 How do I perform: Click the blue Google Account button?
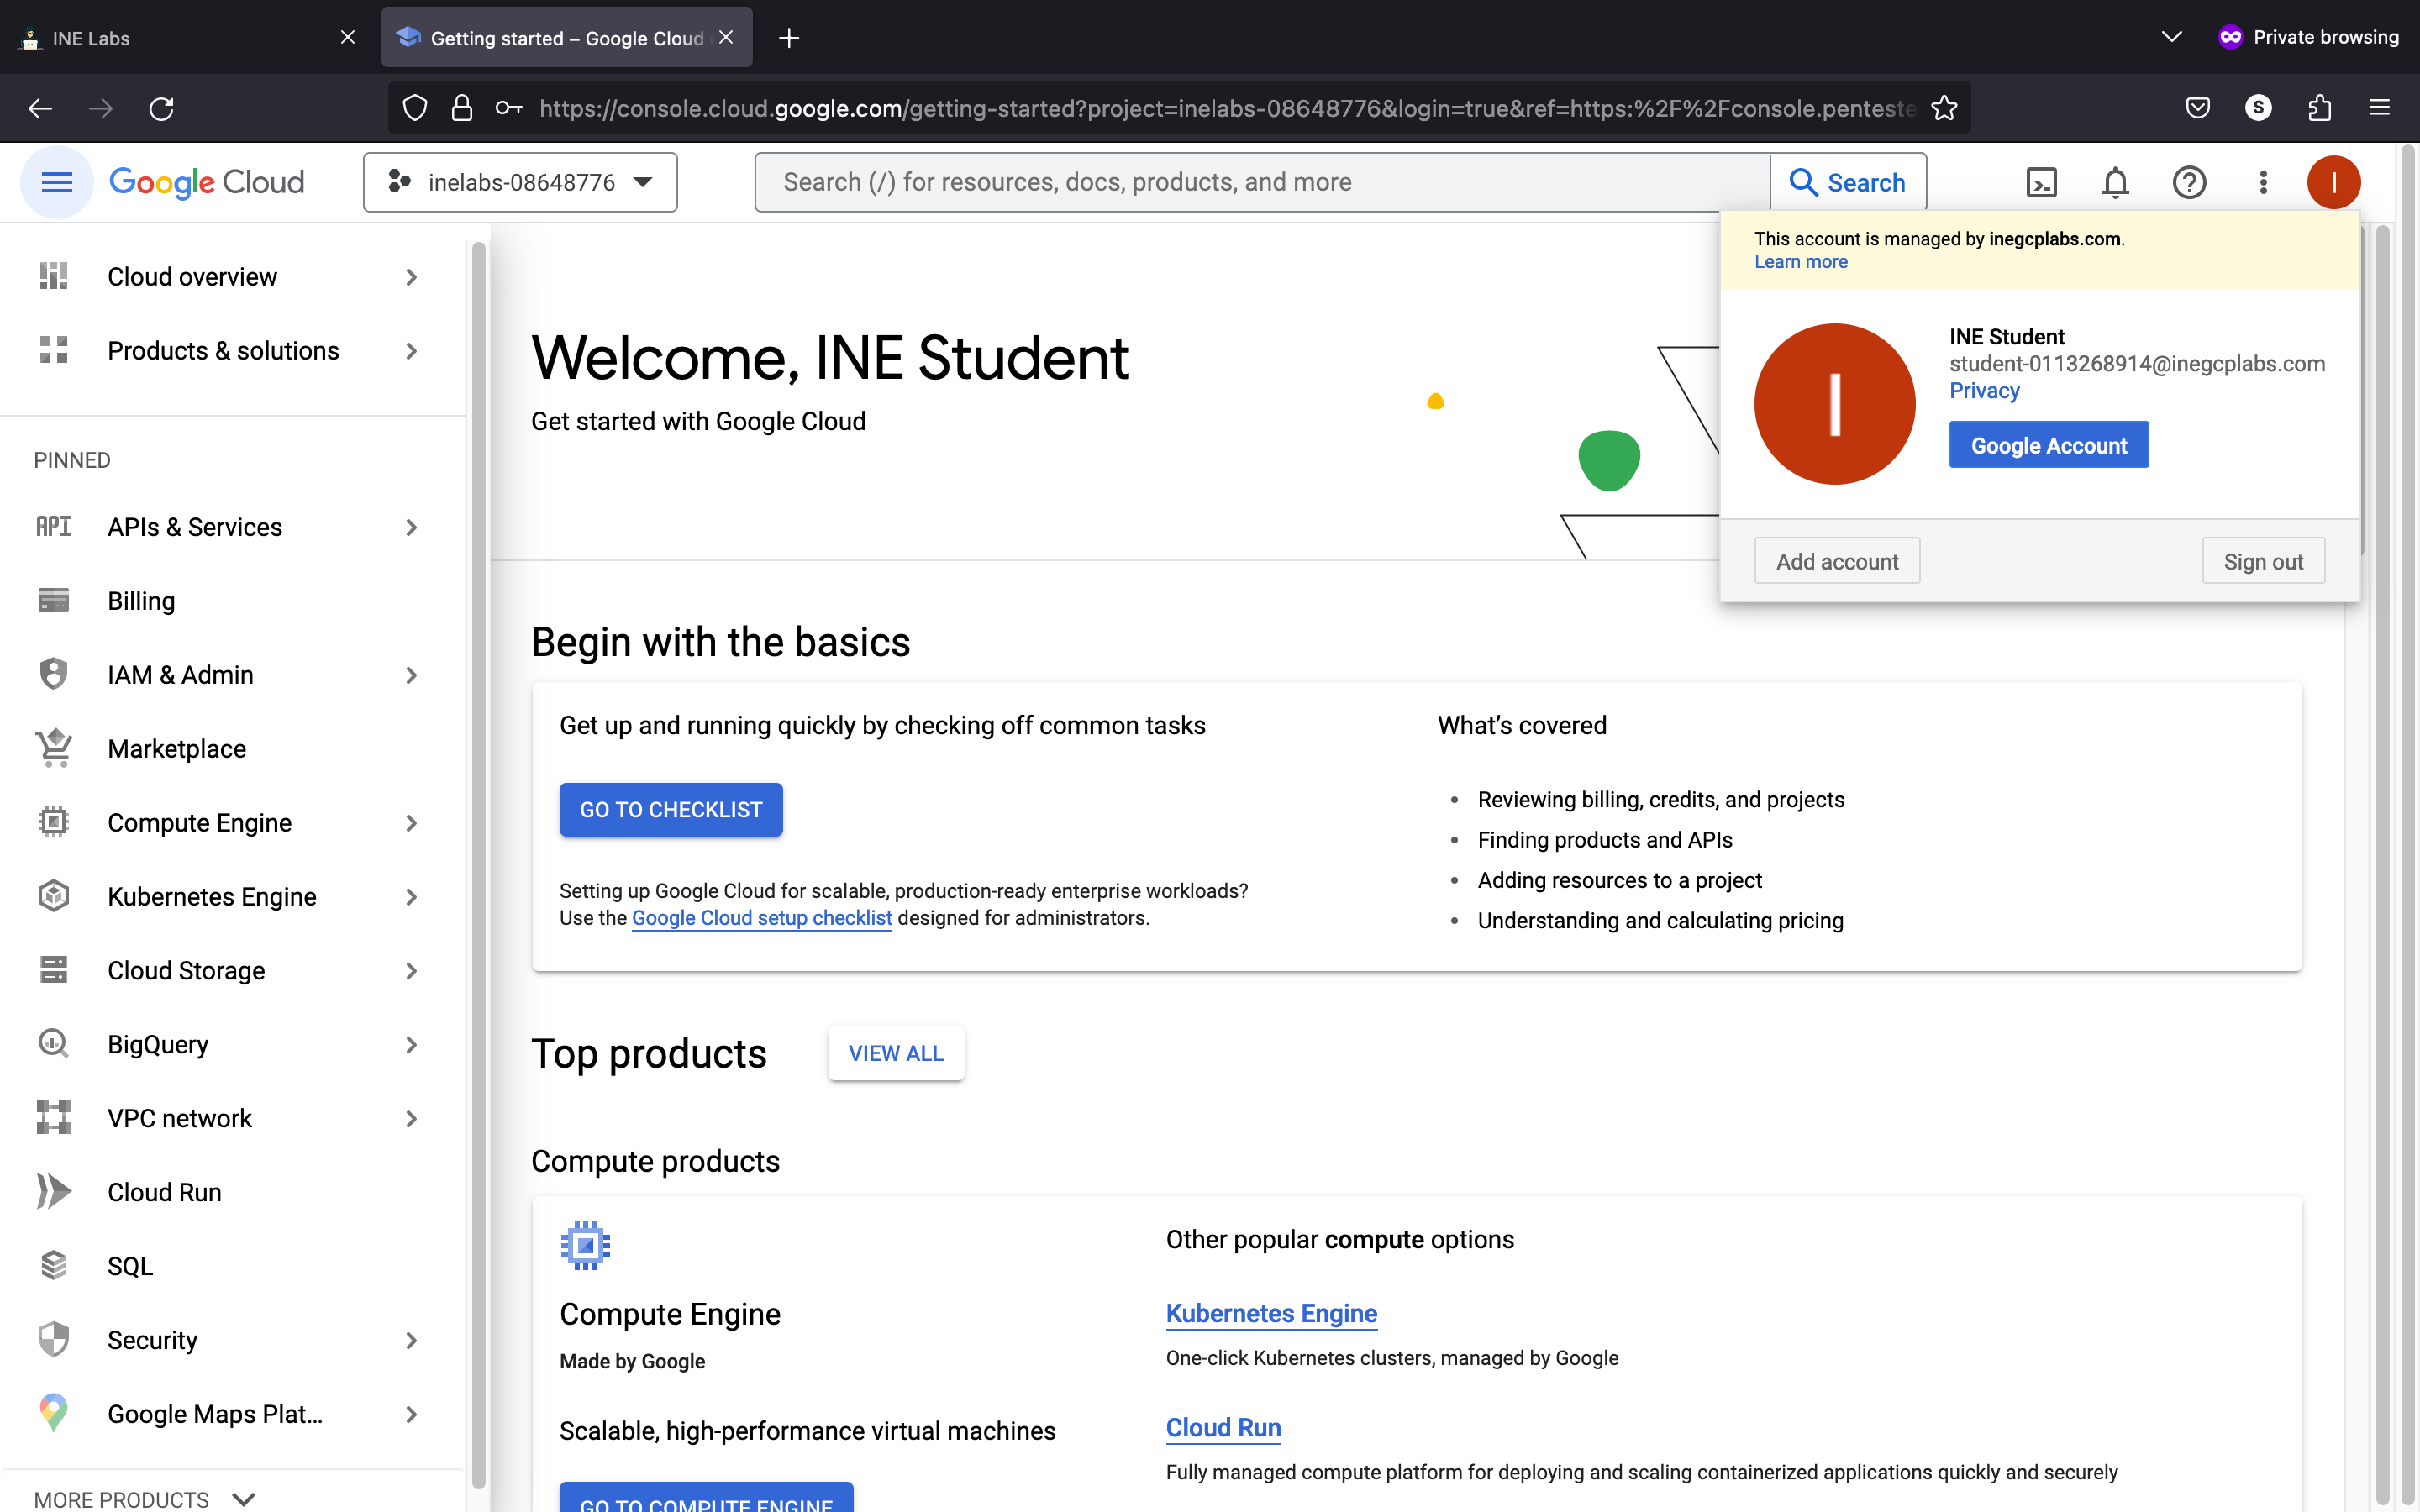[2049, 445]
